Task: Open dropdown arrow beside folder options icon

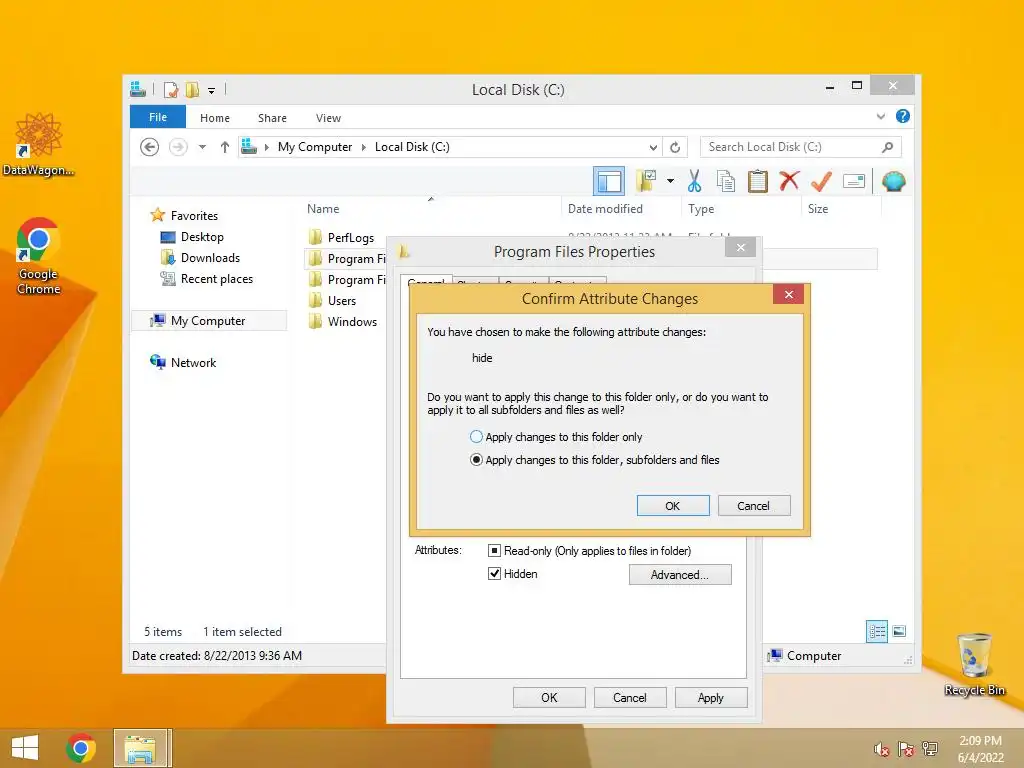Action: pos(671,181)
